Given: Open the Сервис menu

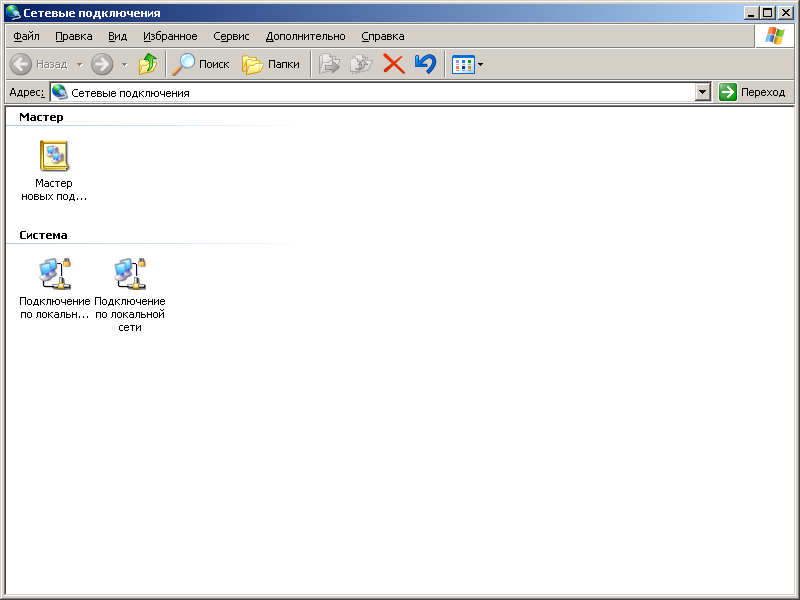Looking at the screenshot, I should [231, 36].
